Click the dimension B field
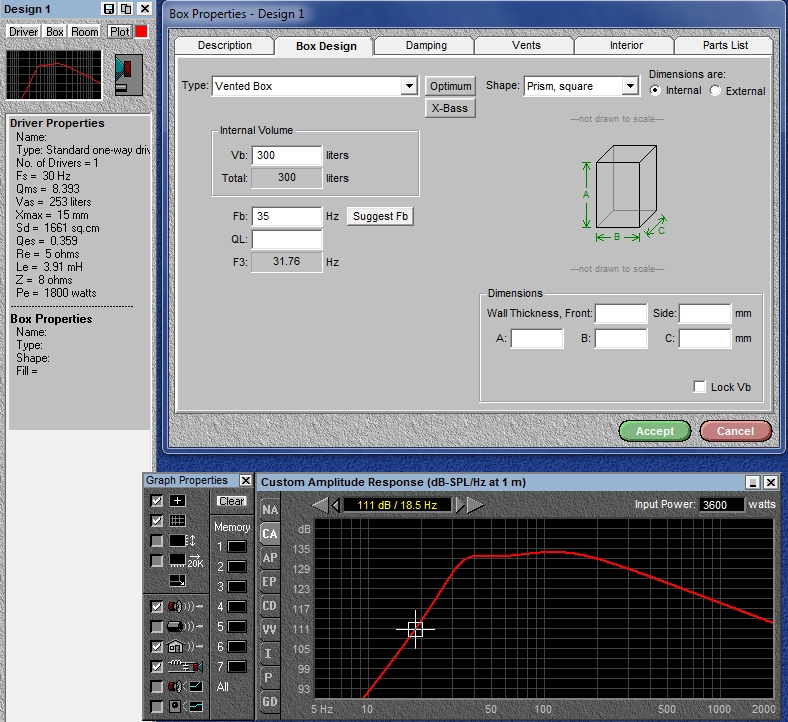This screenshot has height=722, width=788. (x=621, y=338)
